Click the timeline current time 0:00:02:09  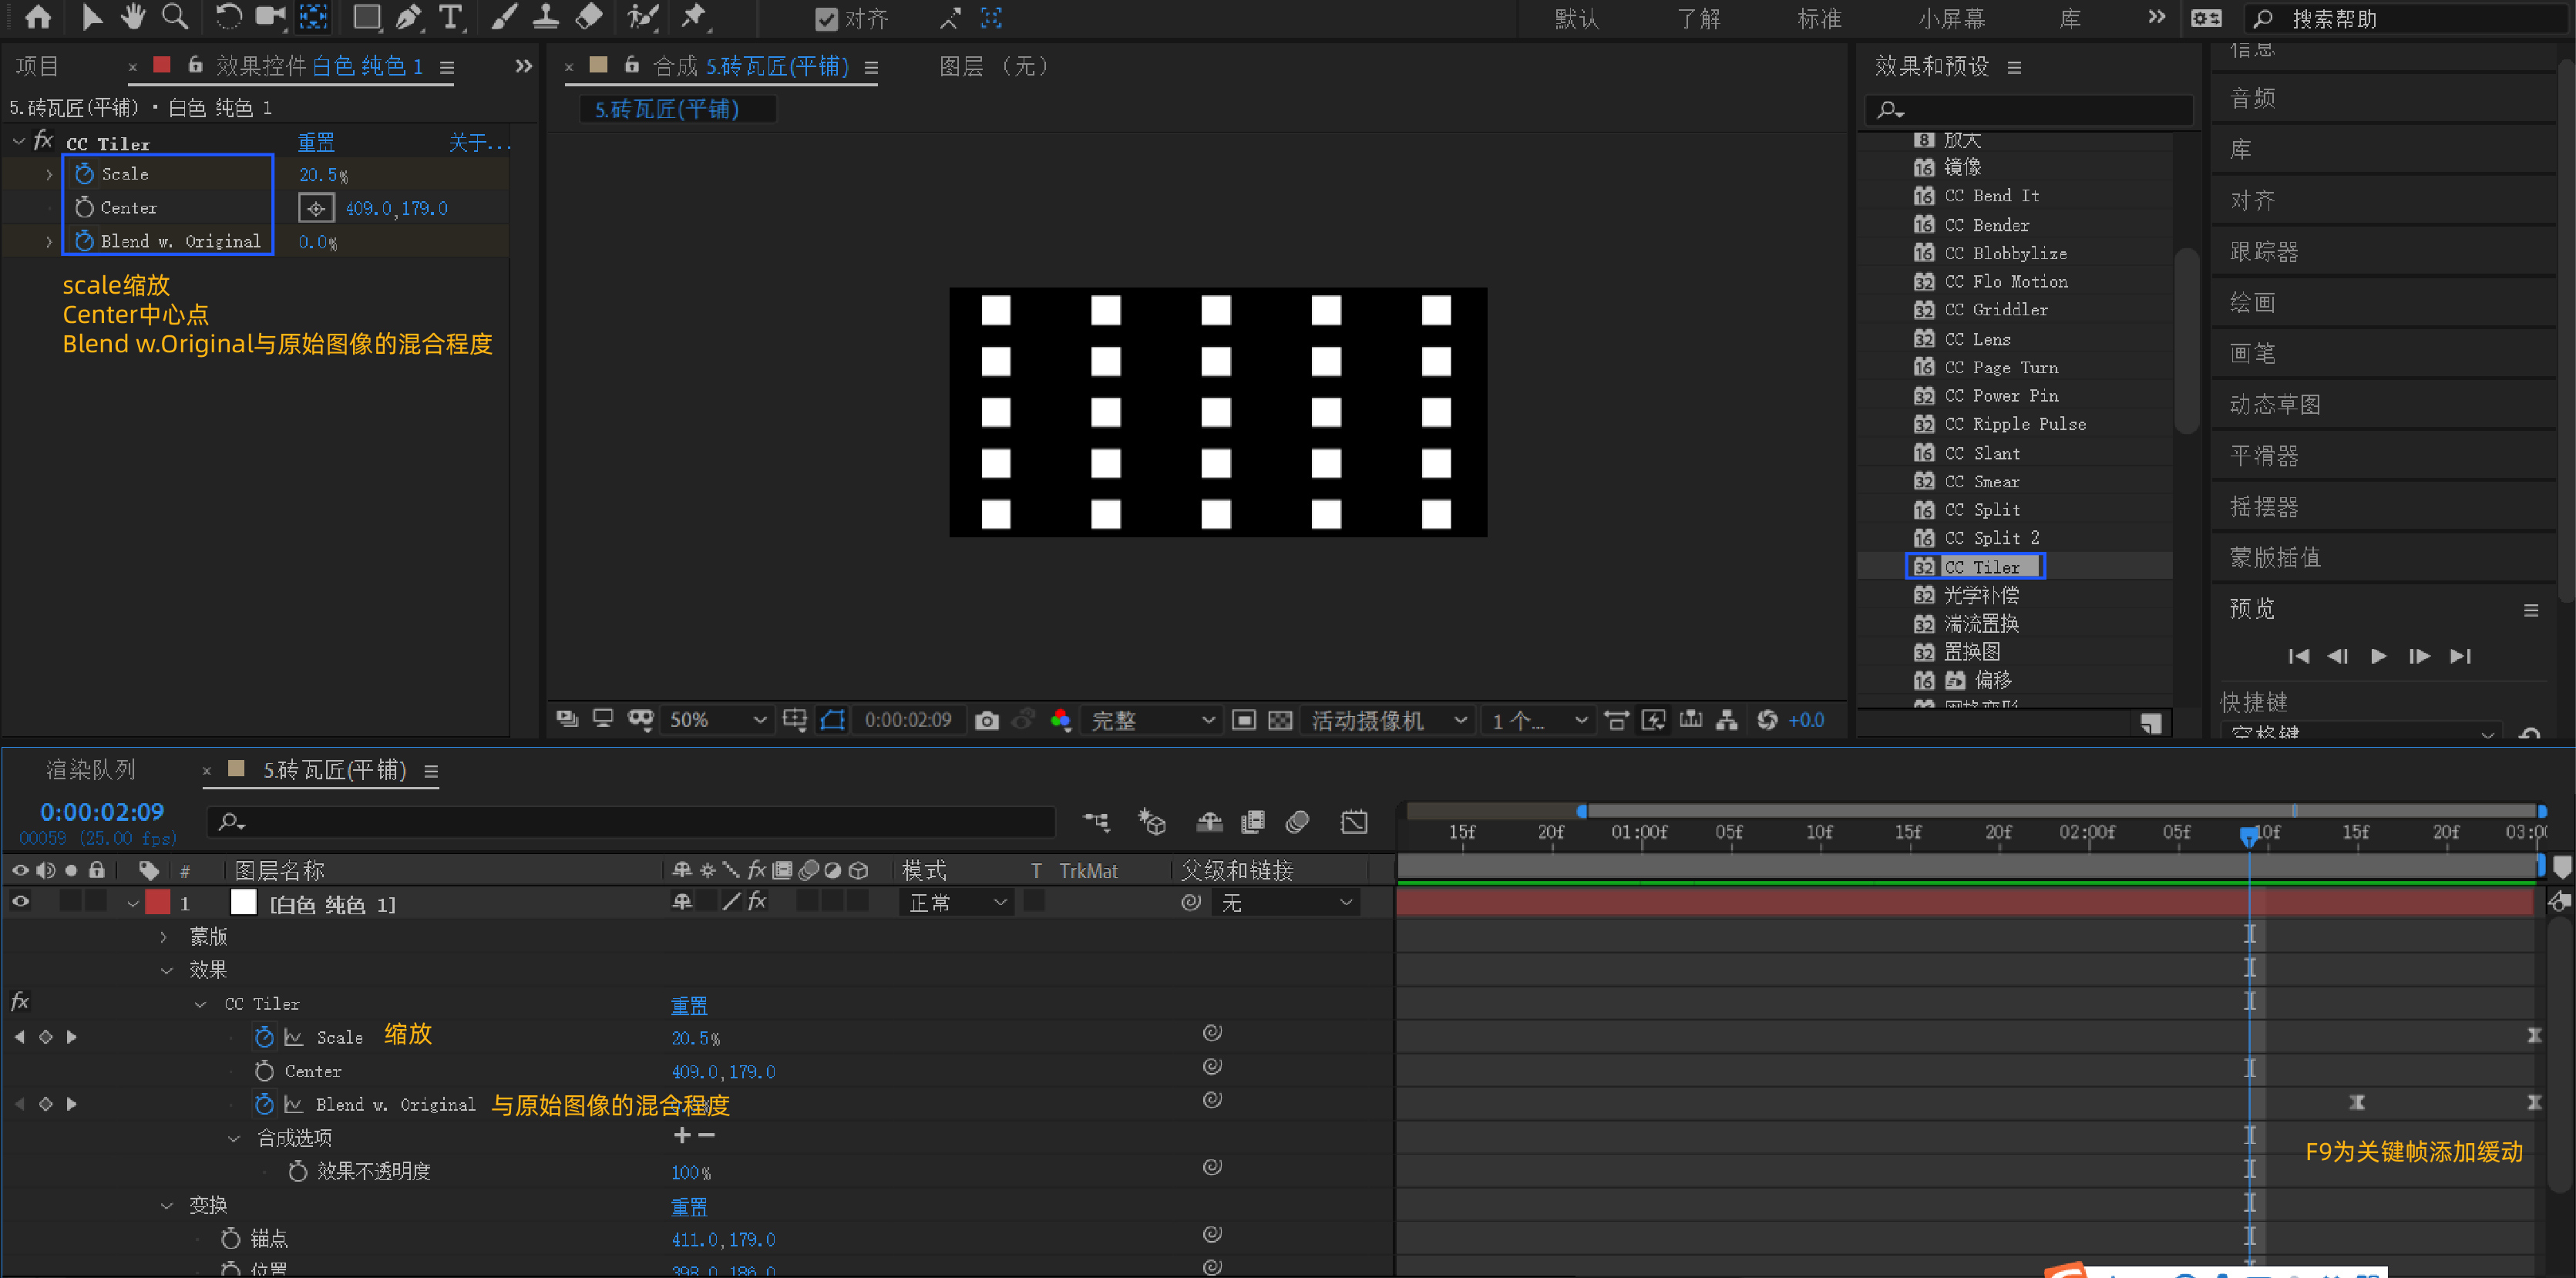(102, 812)
